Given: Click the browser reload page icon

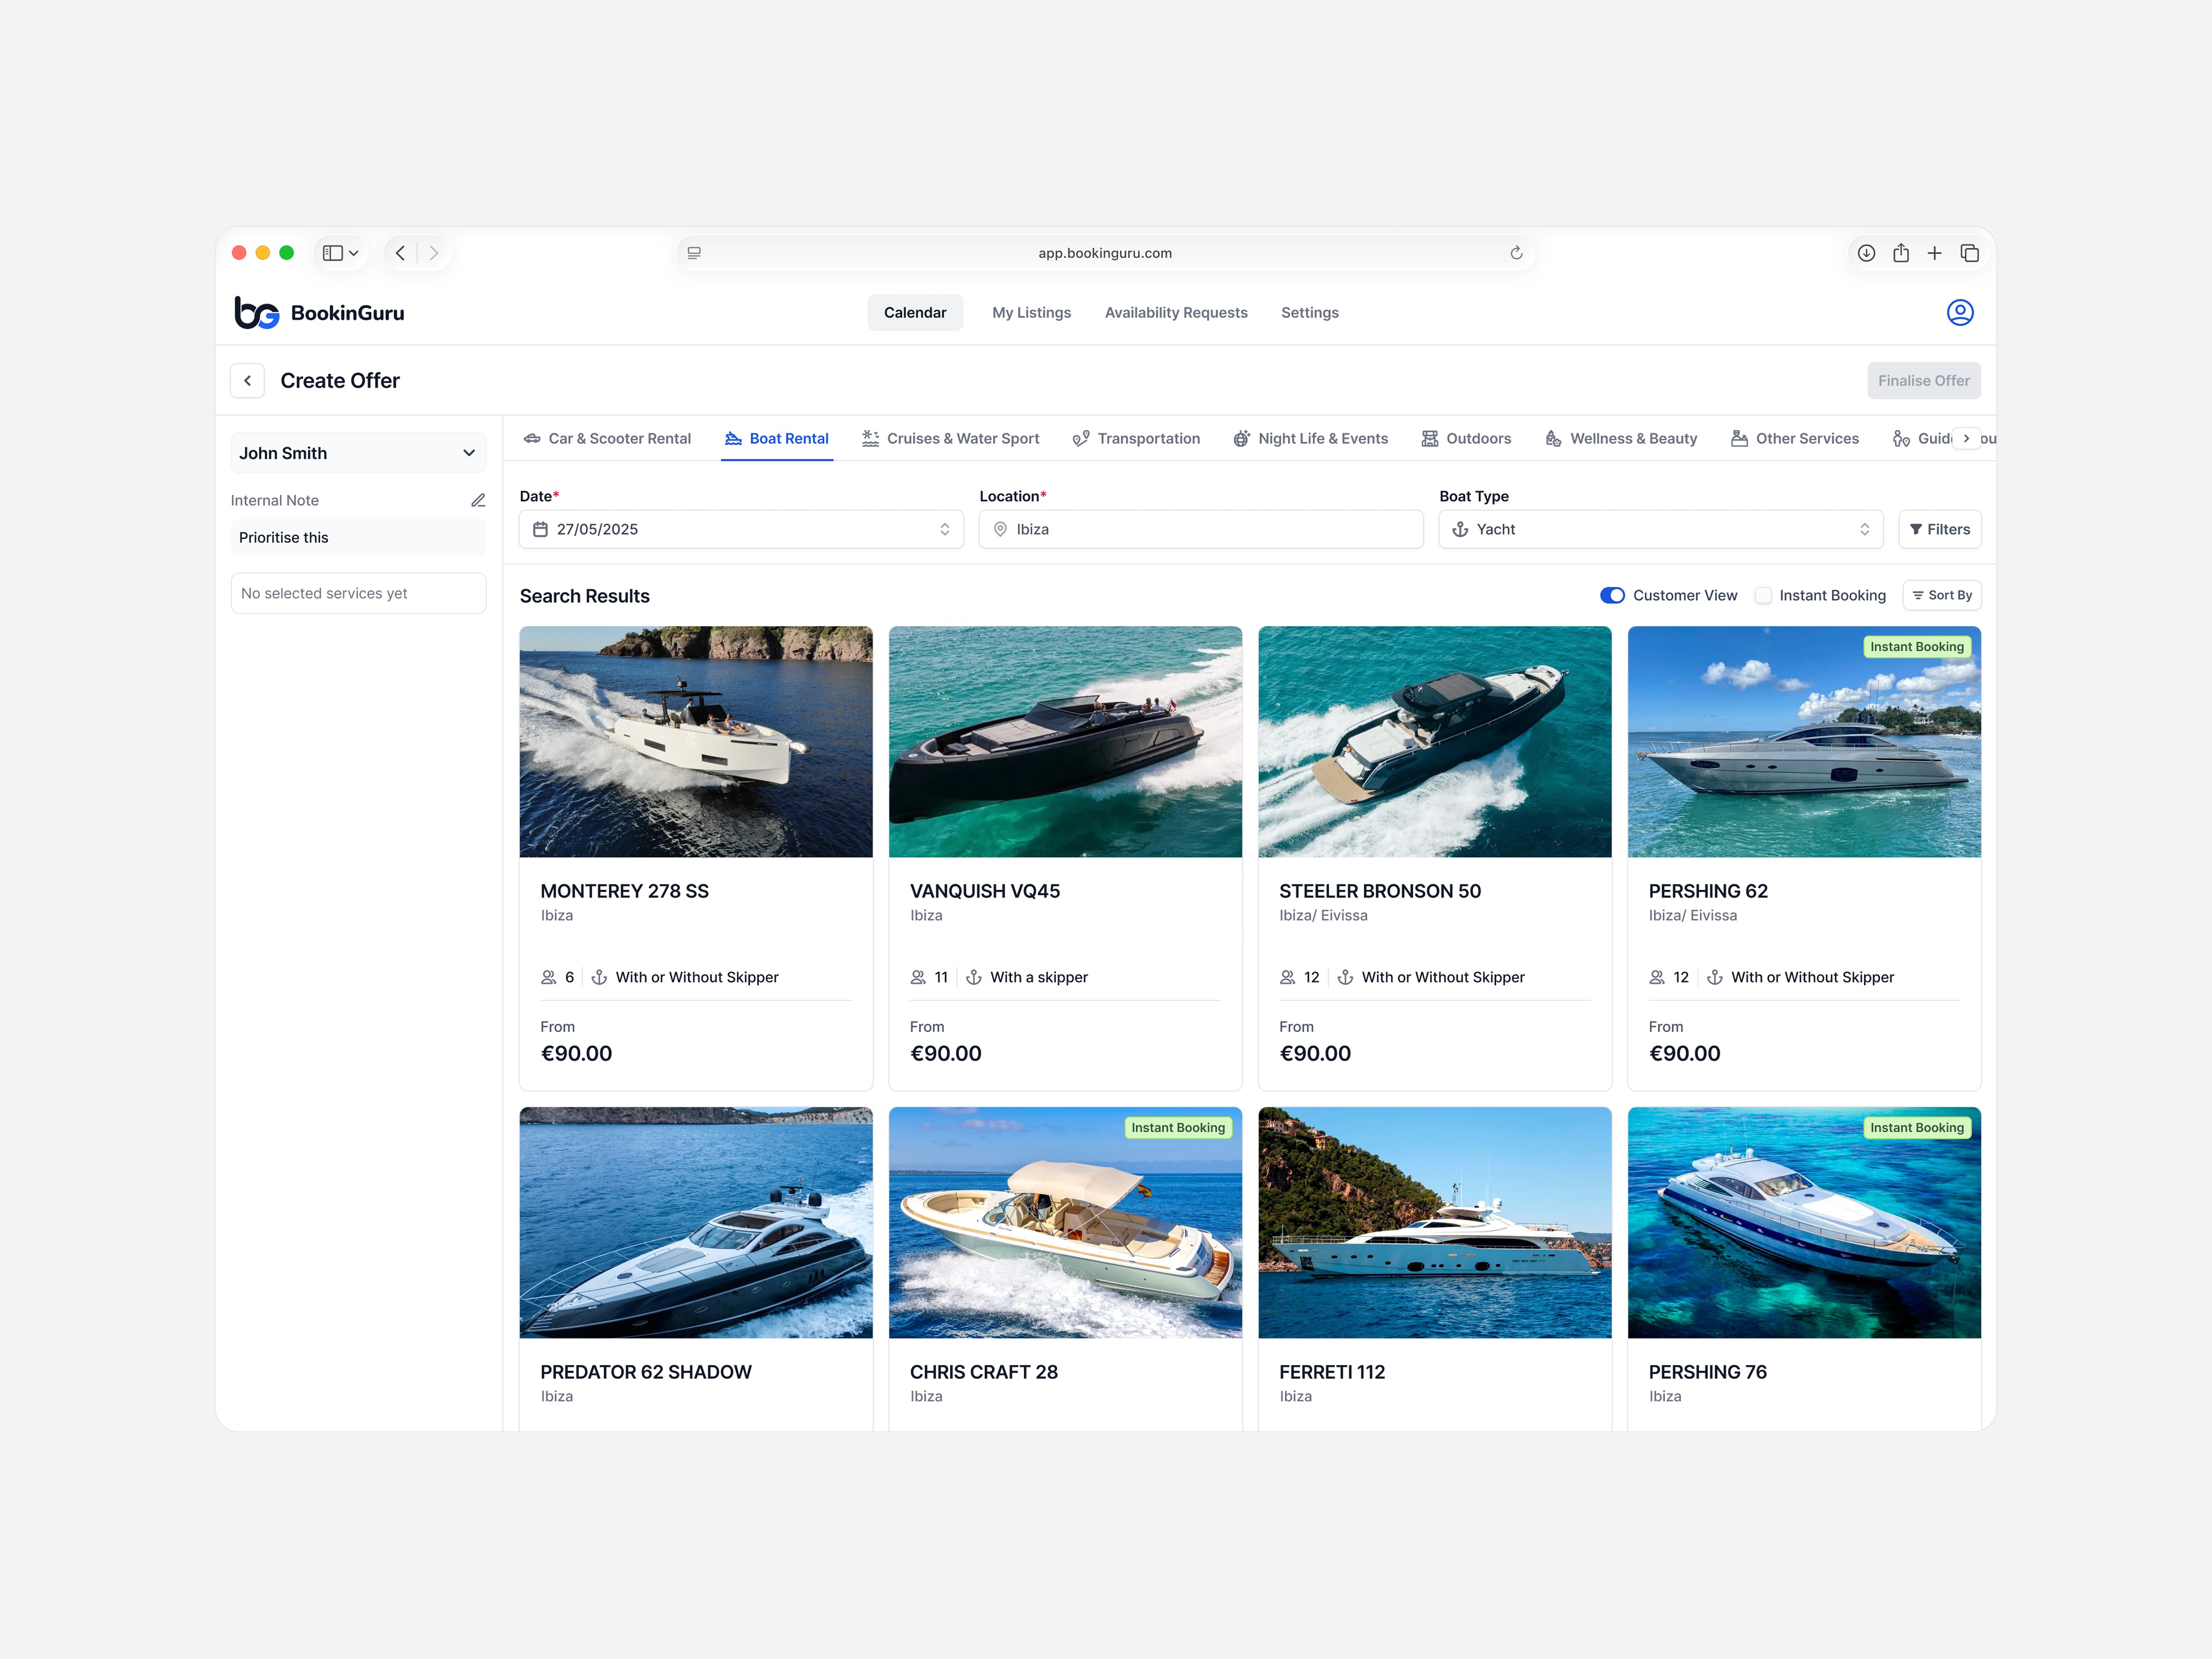Looking at the screenshot, I should click(1516, 253).
